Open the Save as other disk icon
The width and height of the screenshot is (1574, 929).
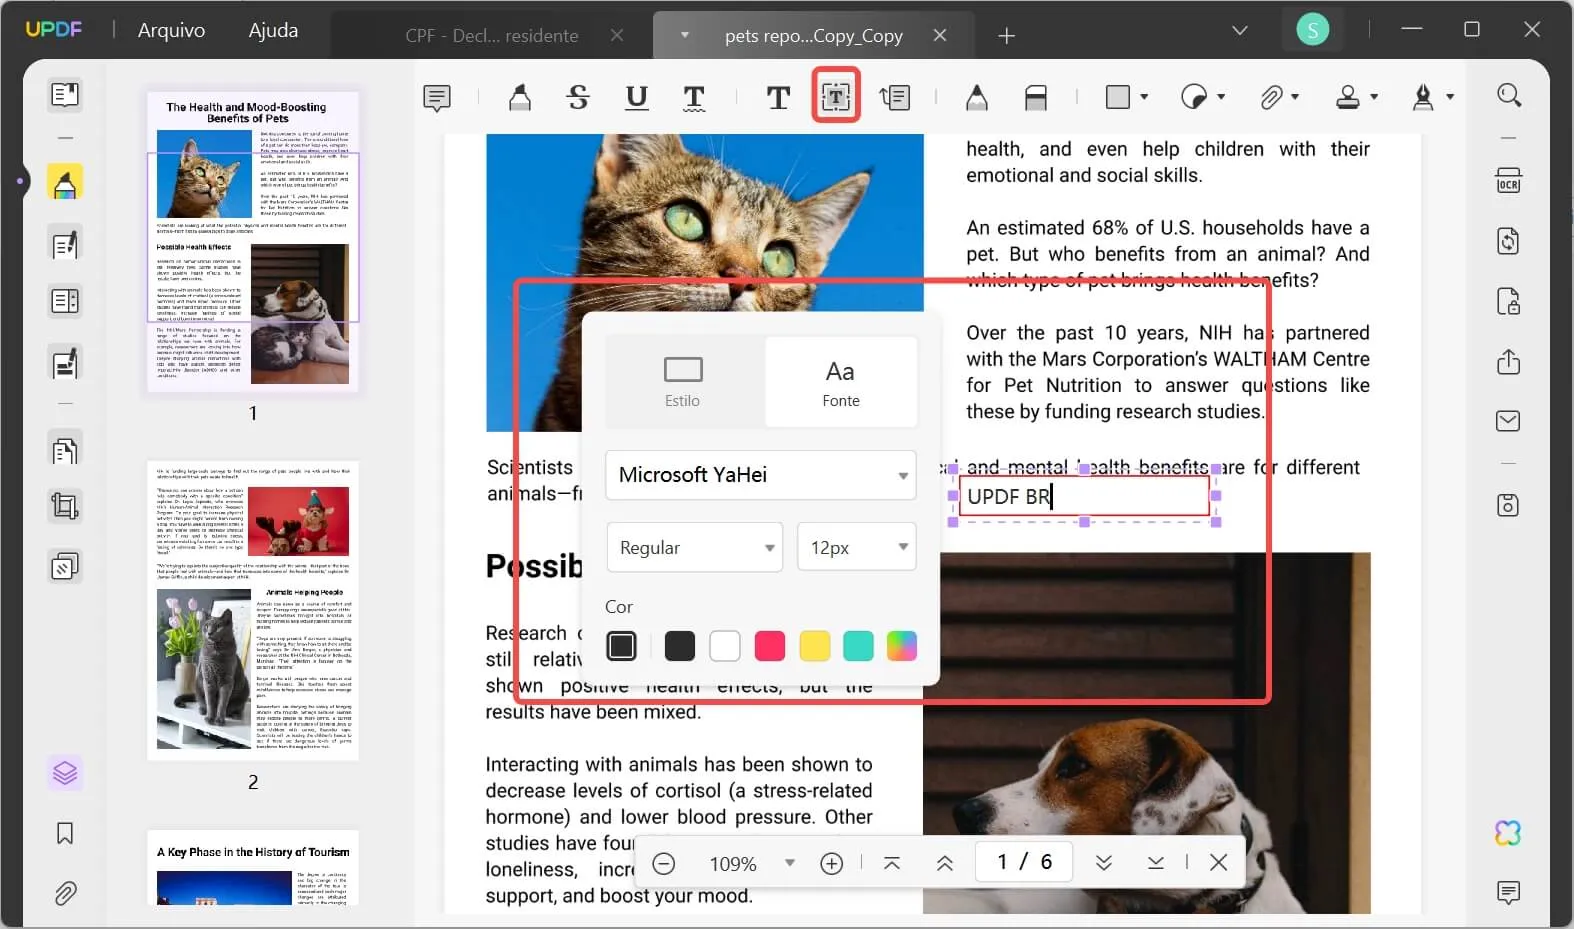[1508, 505]
